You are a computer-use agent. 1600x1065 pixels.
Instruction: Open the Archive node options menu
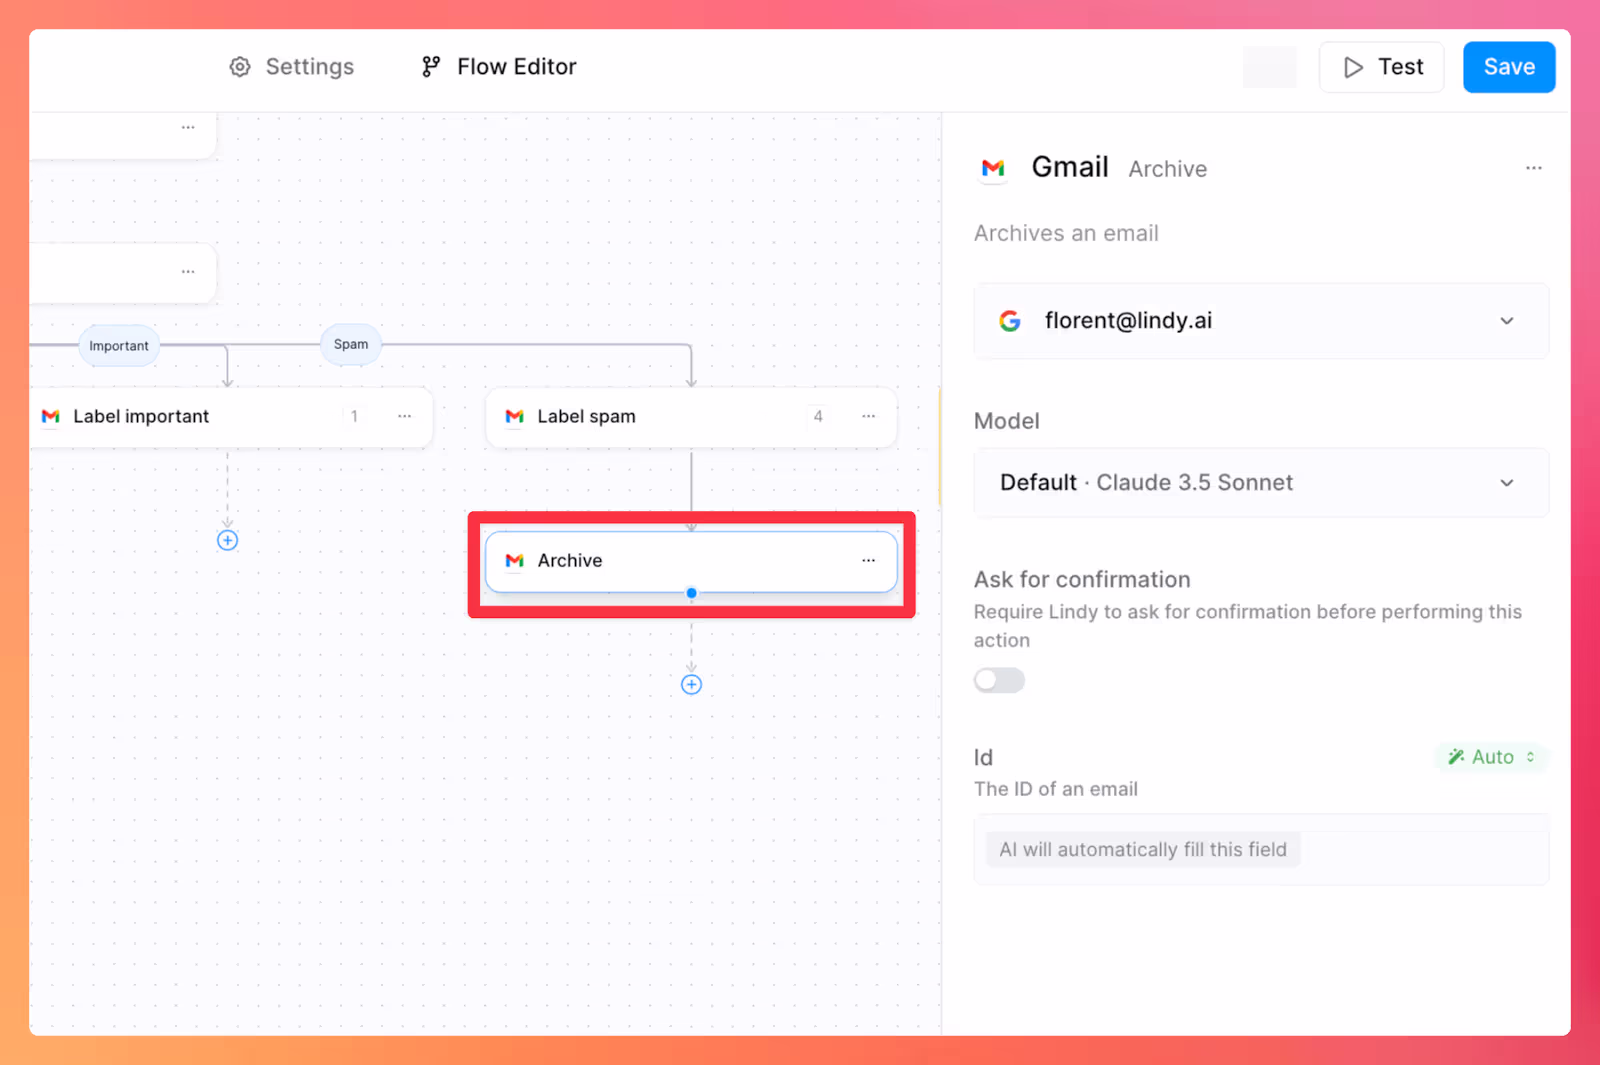(x=869, y=560)
